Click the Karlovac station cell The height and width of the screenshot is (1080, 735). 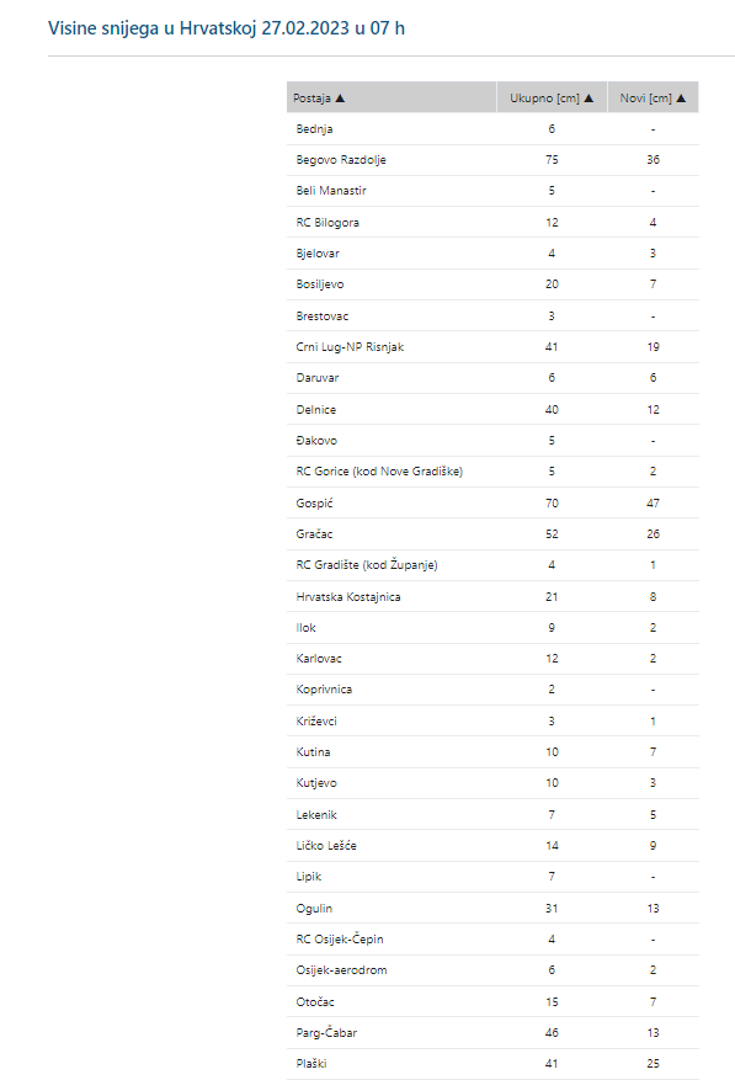(319, 659)
